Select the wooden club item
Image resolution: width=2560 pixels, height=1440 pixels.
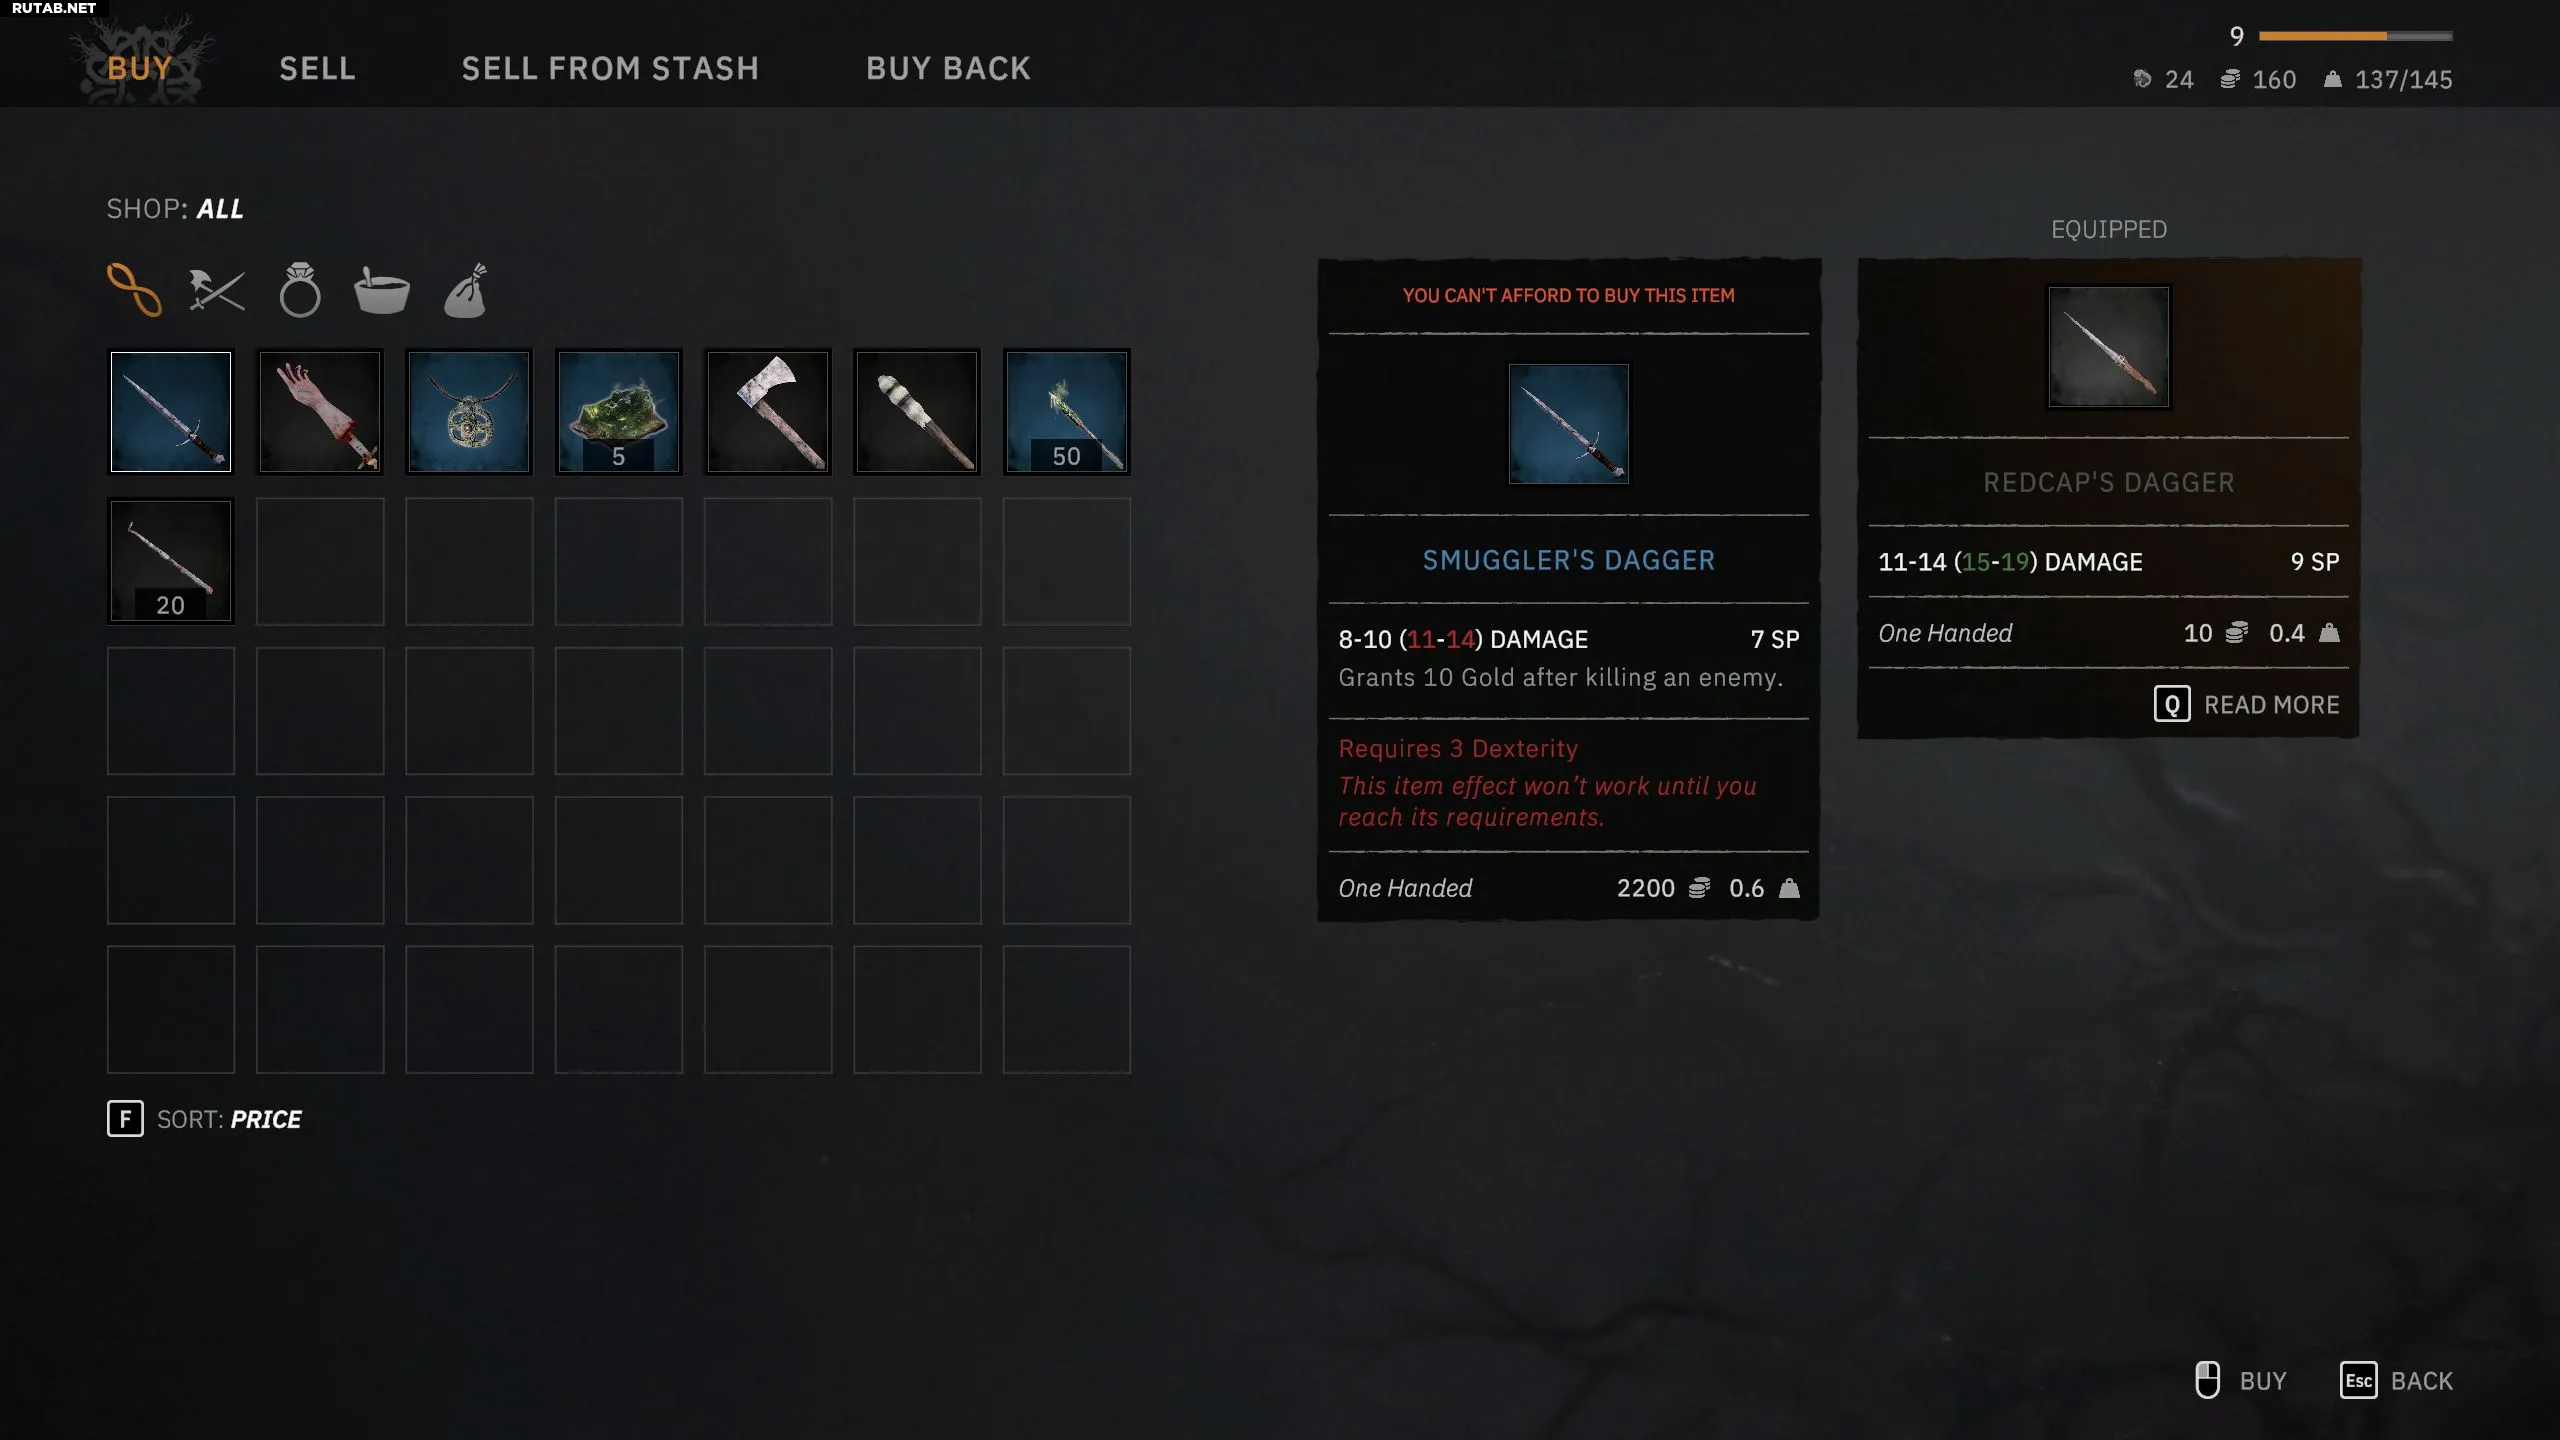coord(917,412)
